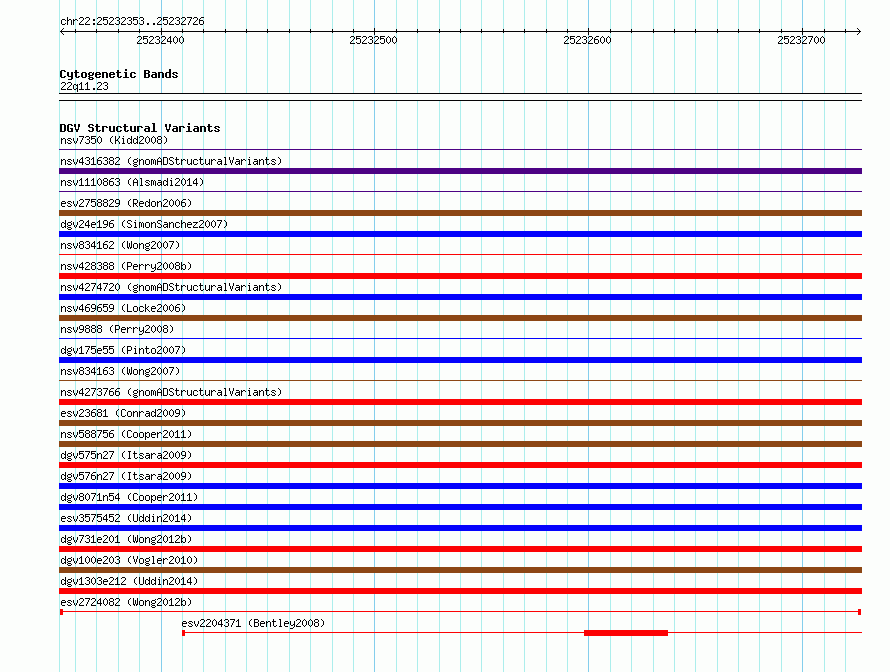Image resolution: width=890 pixels, height=672 pixels.
Task: Open variant esv2724082 (Wong2012b)
Action: (x=126, y=602)
